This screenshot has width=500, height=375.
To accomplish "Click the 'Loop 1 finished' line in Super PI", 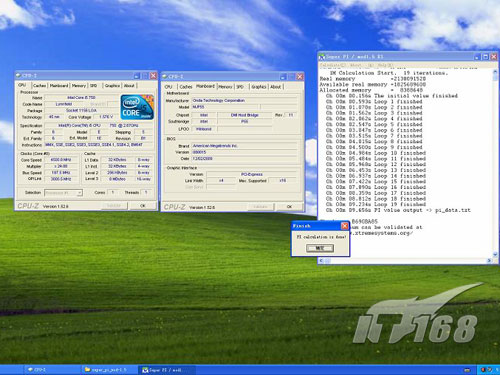I will (374, 102).
